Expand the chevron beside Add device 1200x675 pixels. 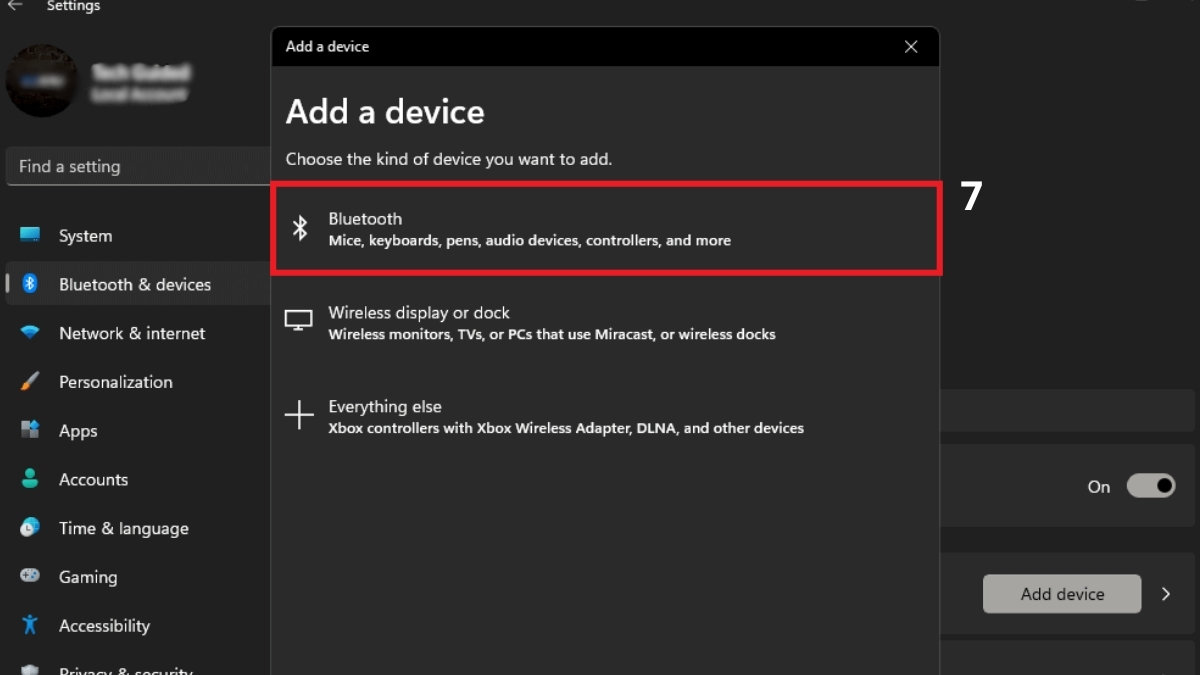pos(1166,594)
